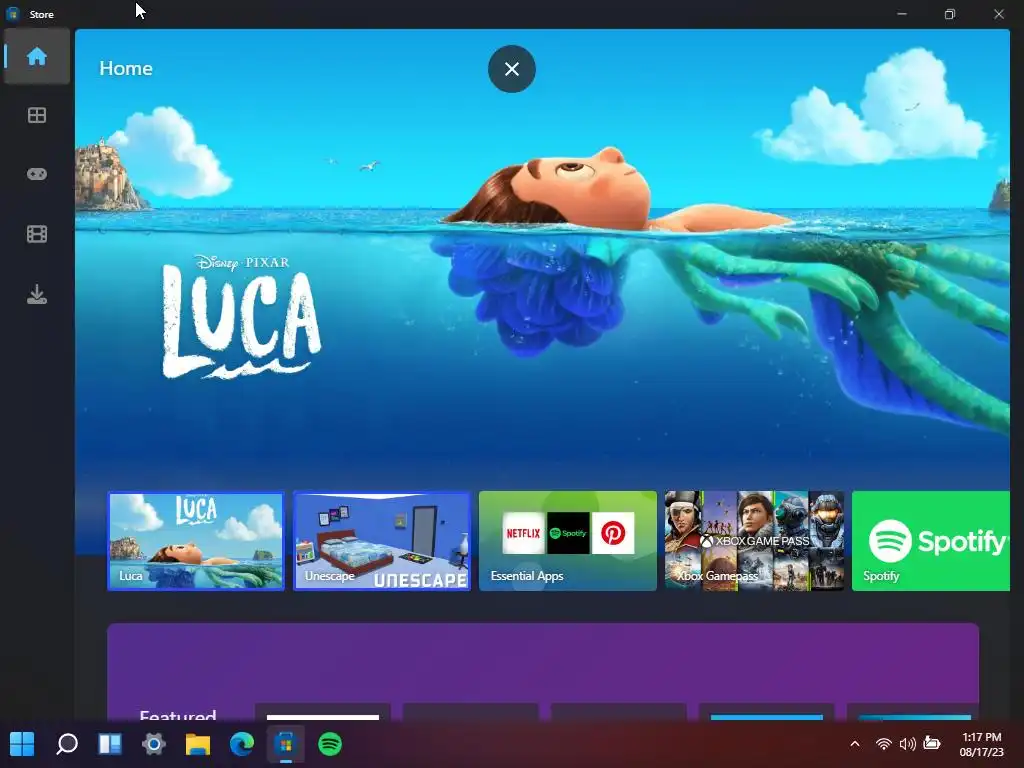Launch Spotify from the taskbar
The width and height of the screenshot is (1024, 768).
330,744
